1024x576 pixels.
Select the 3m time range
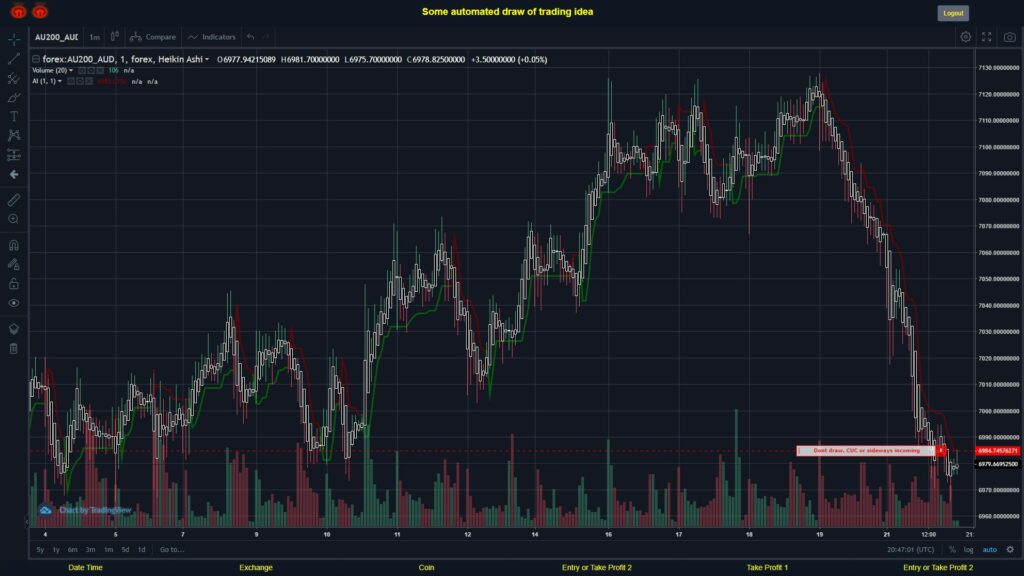(x=90, y=549)
